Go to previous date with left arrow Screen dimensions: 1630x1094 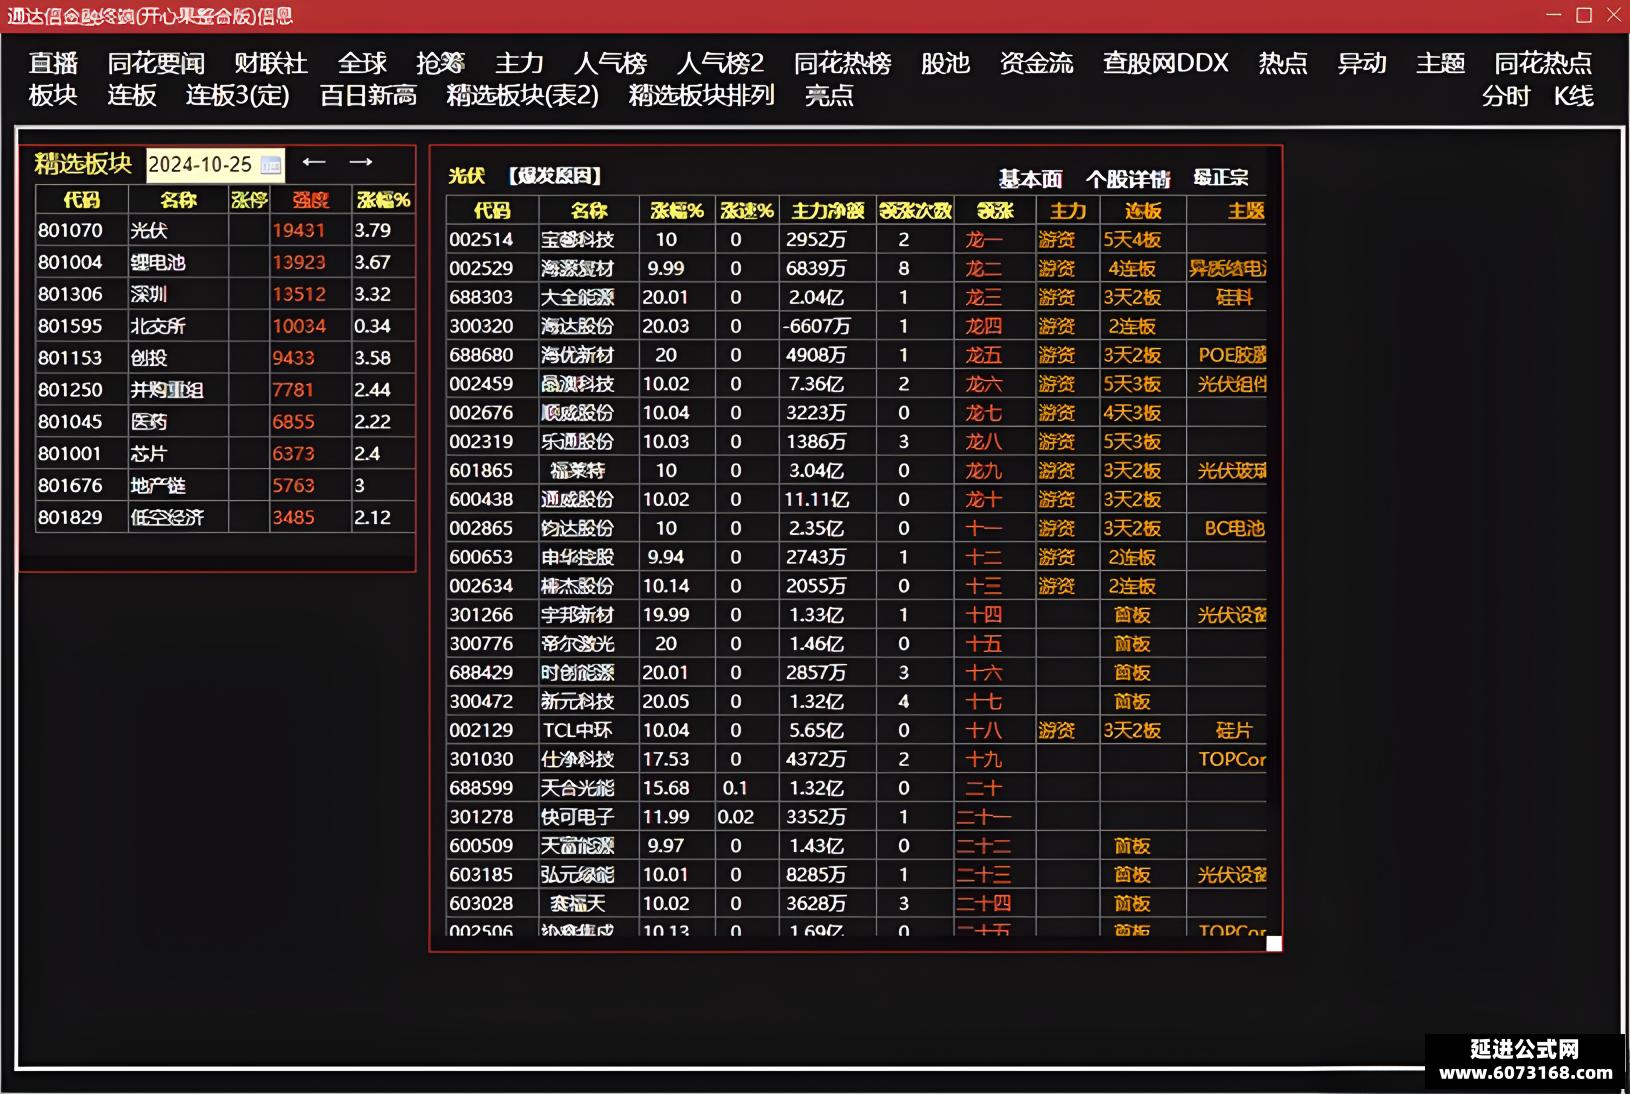pyautogui.click(x=314, y=162)
